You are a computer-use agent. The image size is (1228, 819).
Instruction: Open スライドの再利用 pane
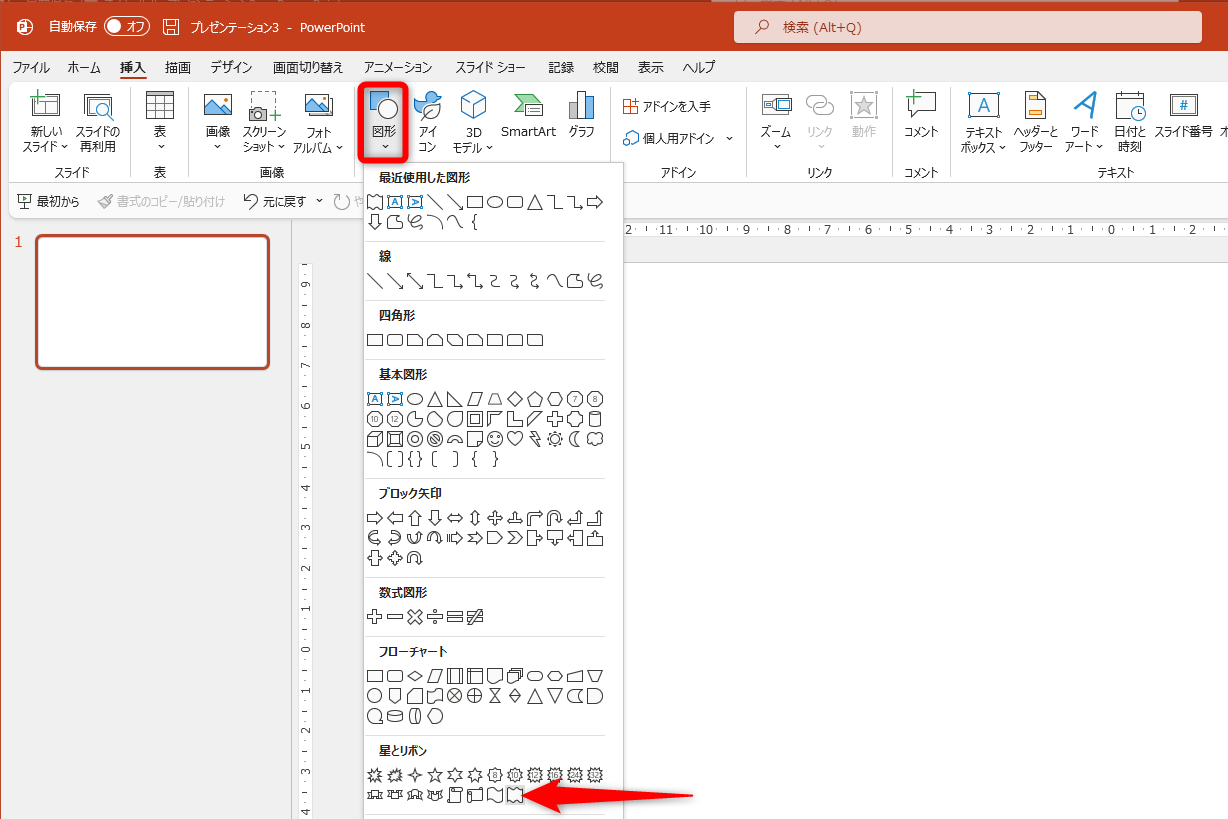pos(98,122)
